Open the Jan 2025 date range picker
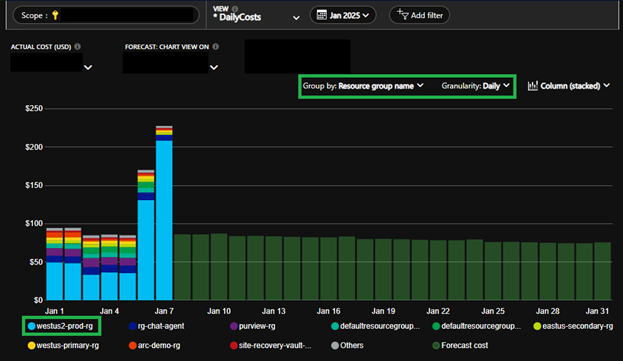Screen dimensions: 623x361 point(343,15)
